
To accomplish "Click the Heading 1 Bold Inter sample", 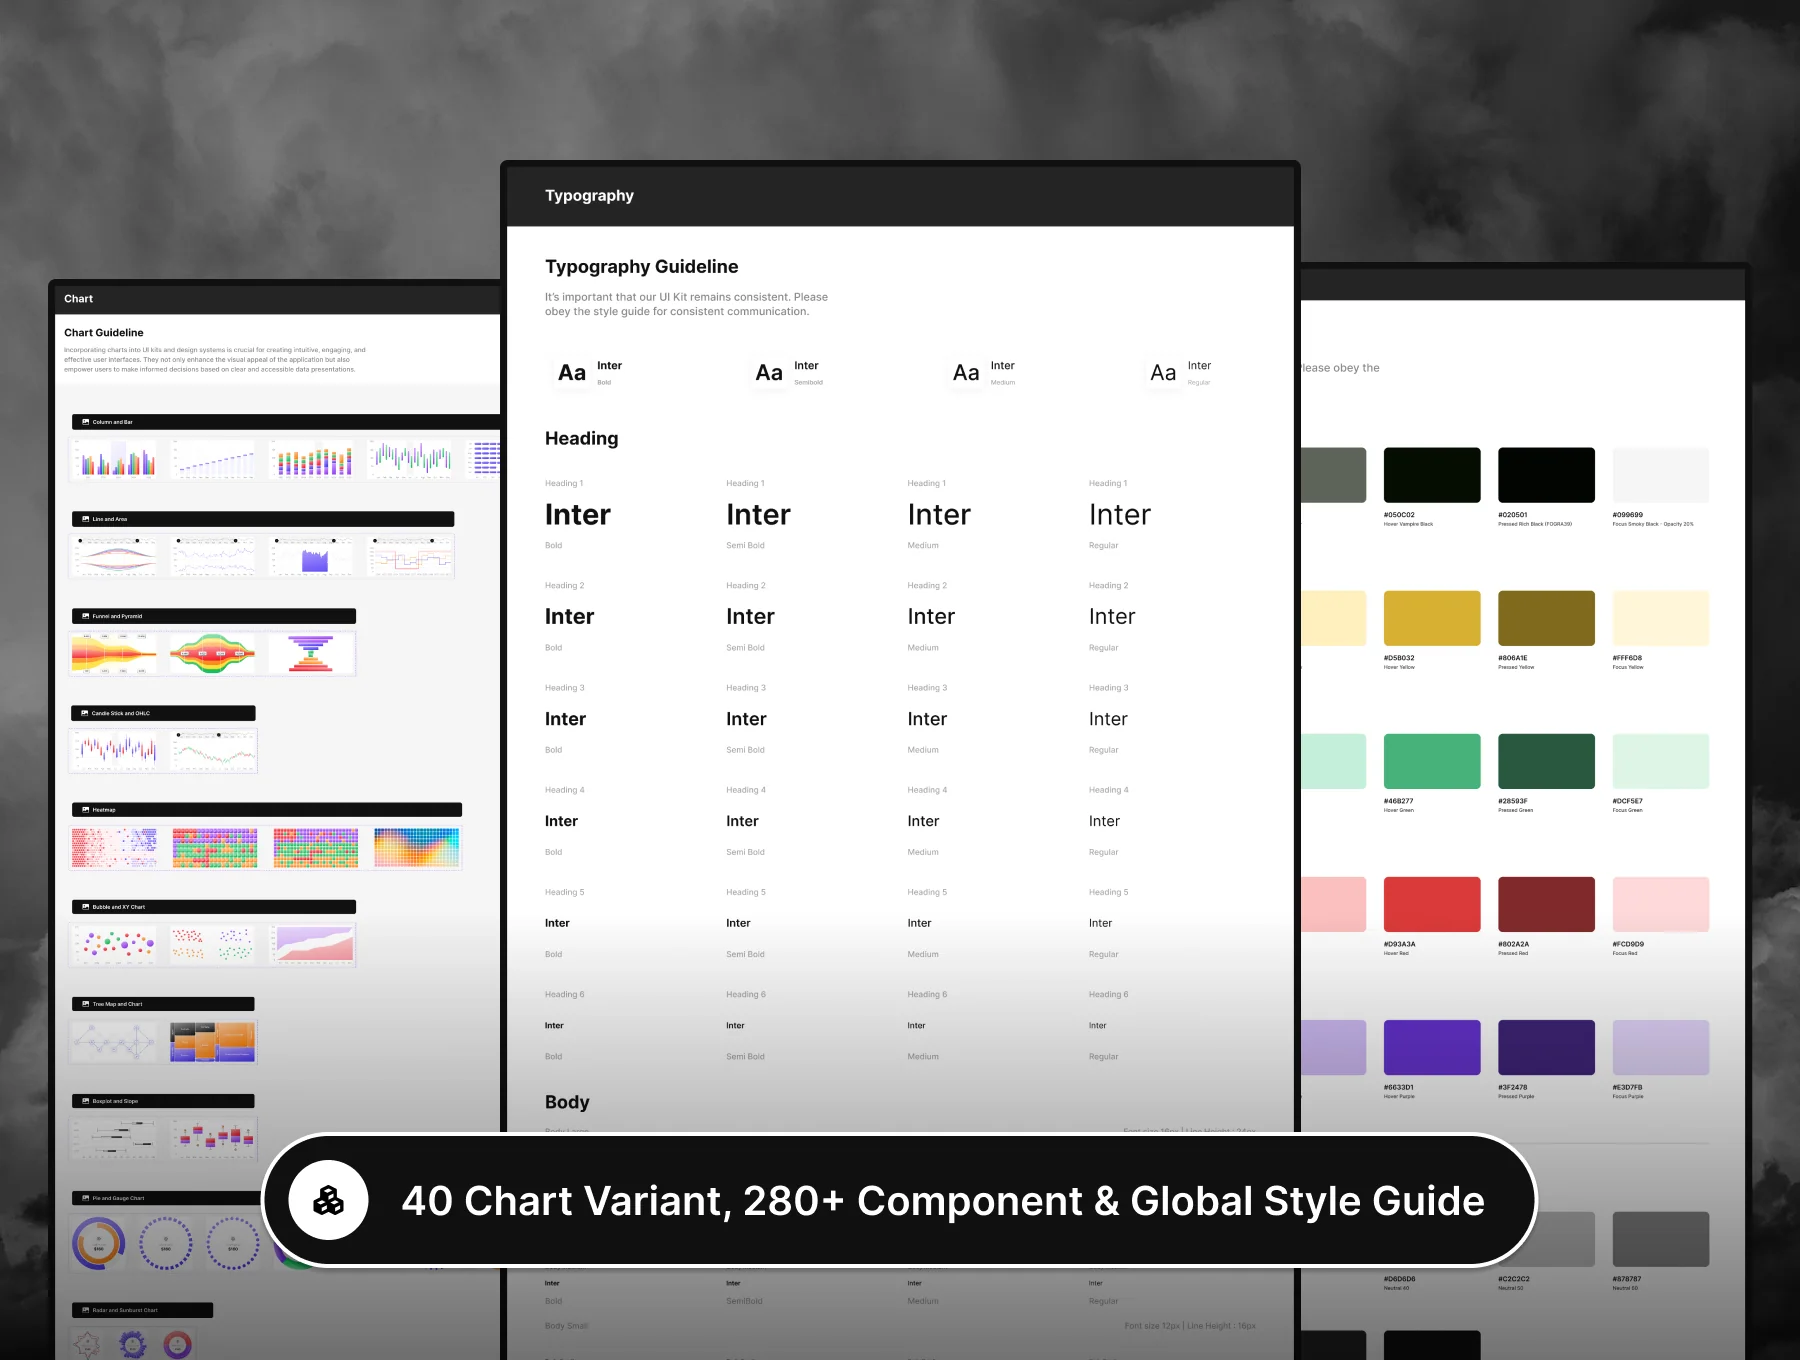I will pyautogui.click(x=578, y=515).
